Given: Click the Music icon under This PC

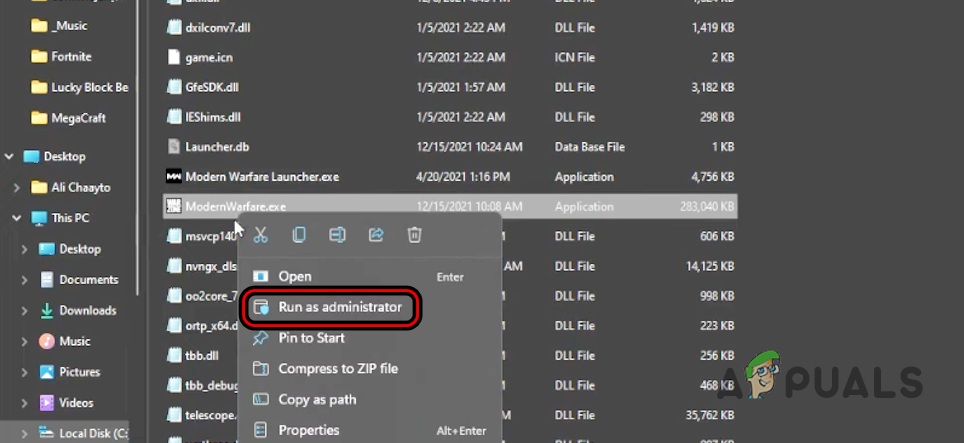Looking at the screenshot, I should (47, 341).
